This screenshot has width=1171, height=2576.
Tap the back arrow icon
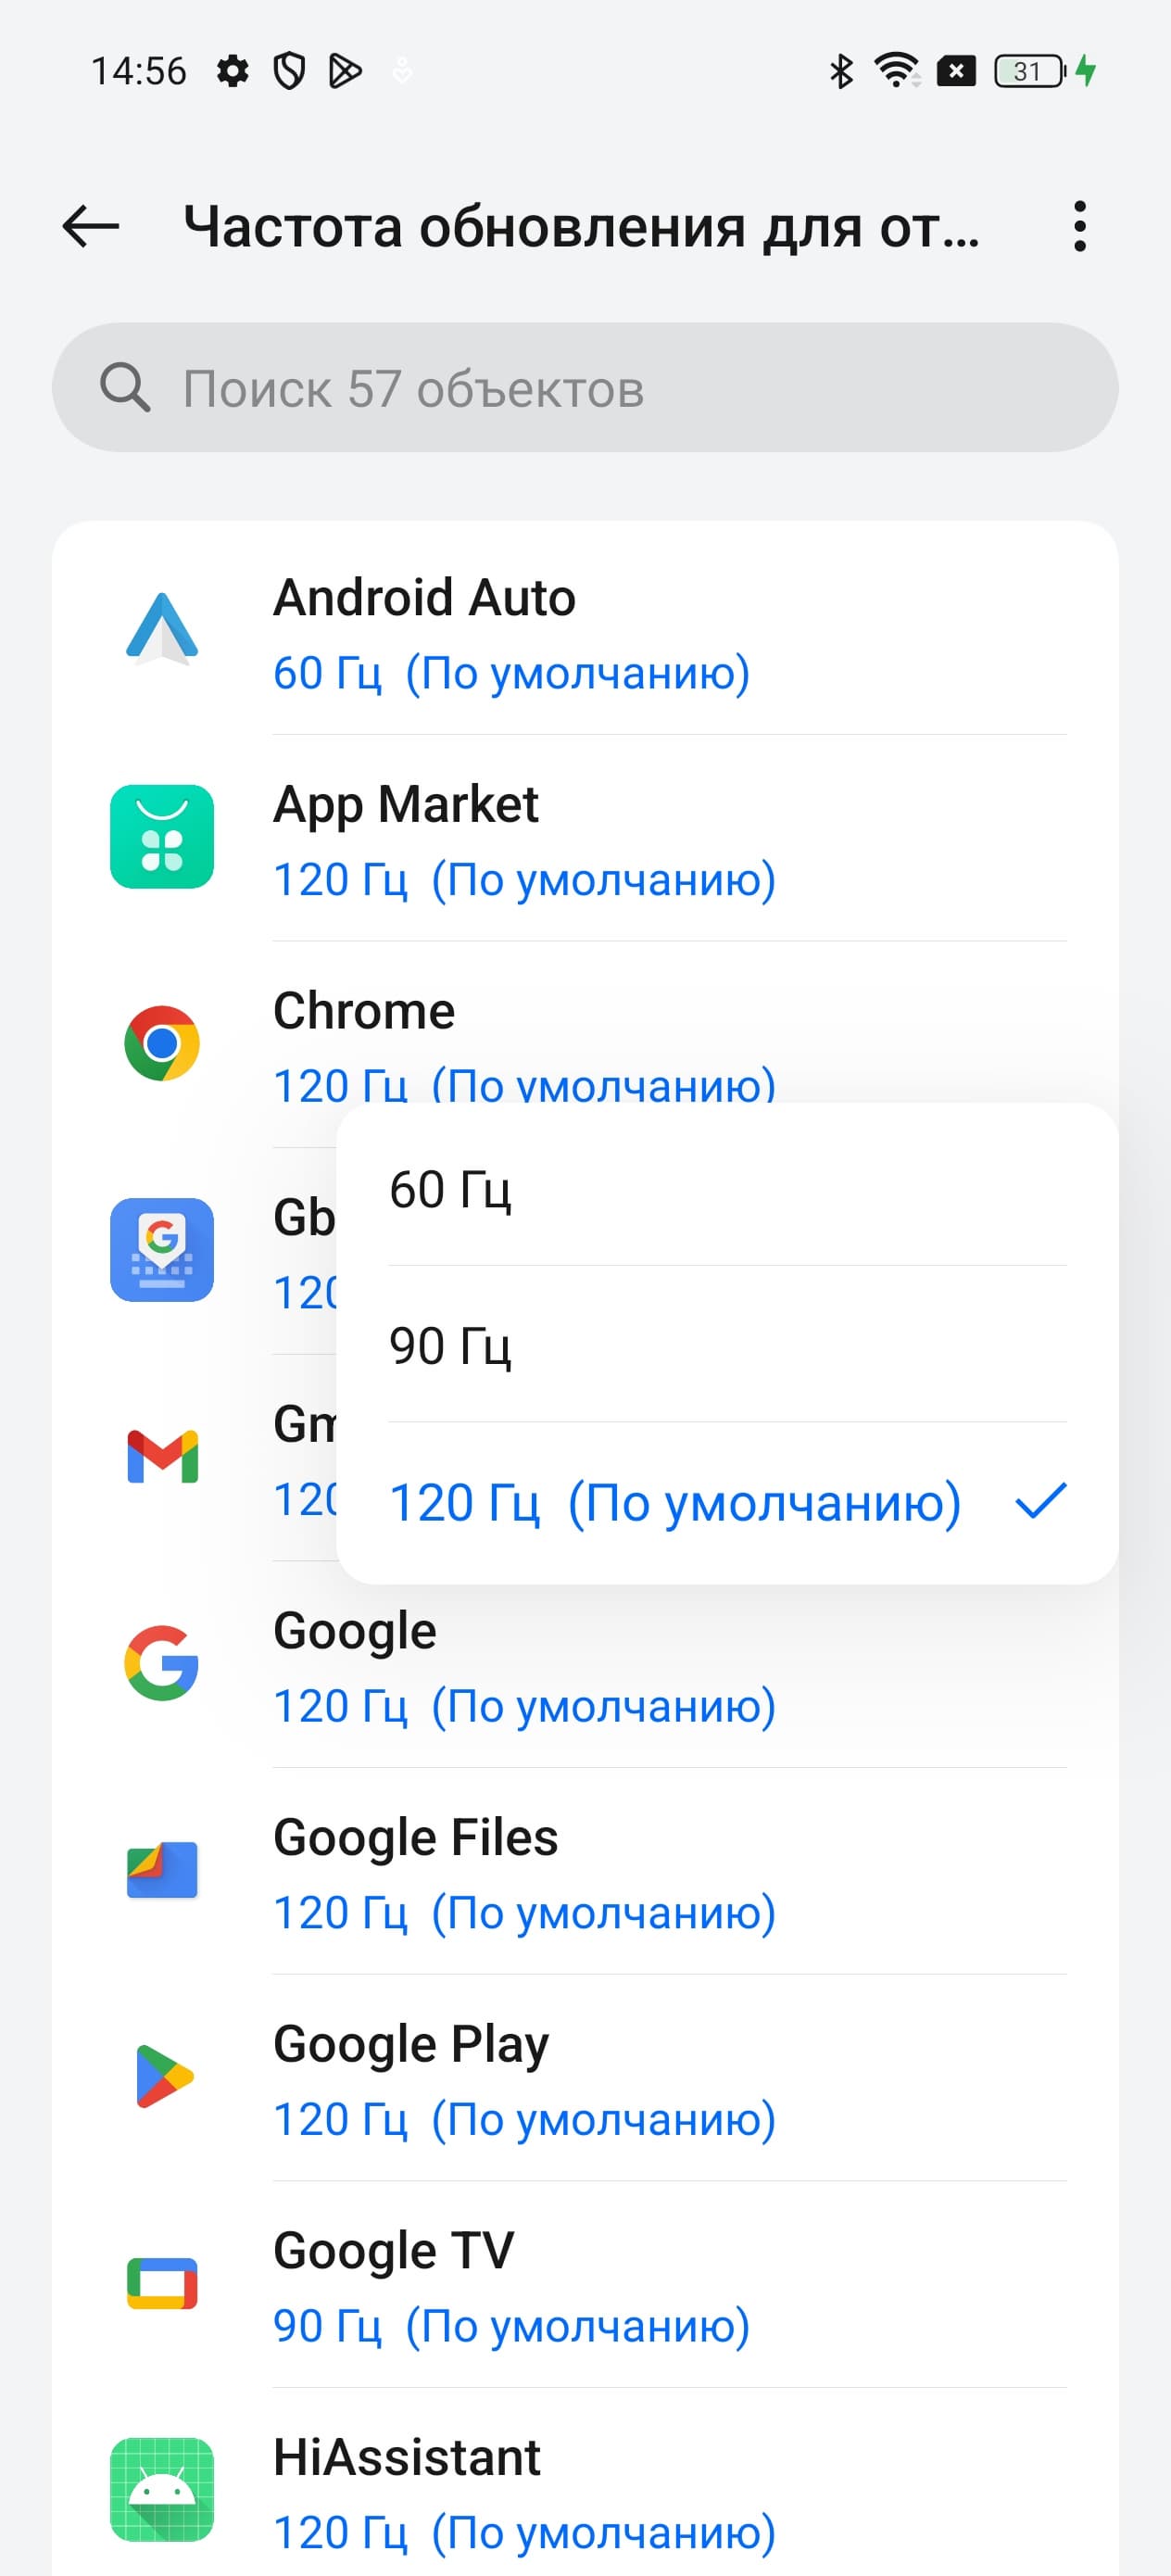90,227
